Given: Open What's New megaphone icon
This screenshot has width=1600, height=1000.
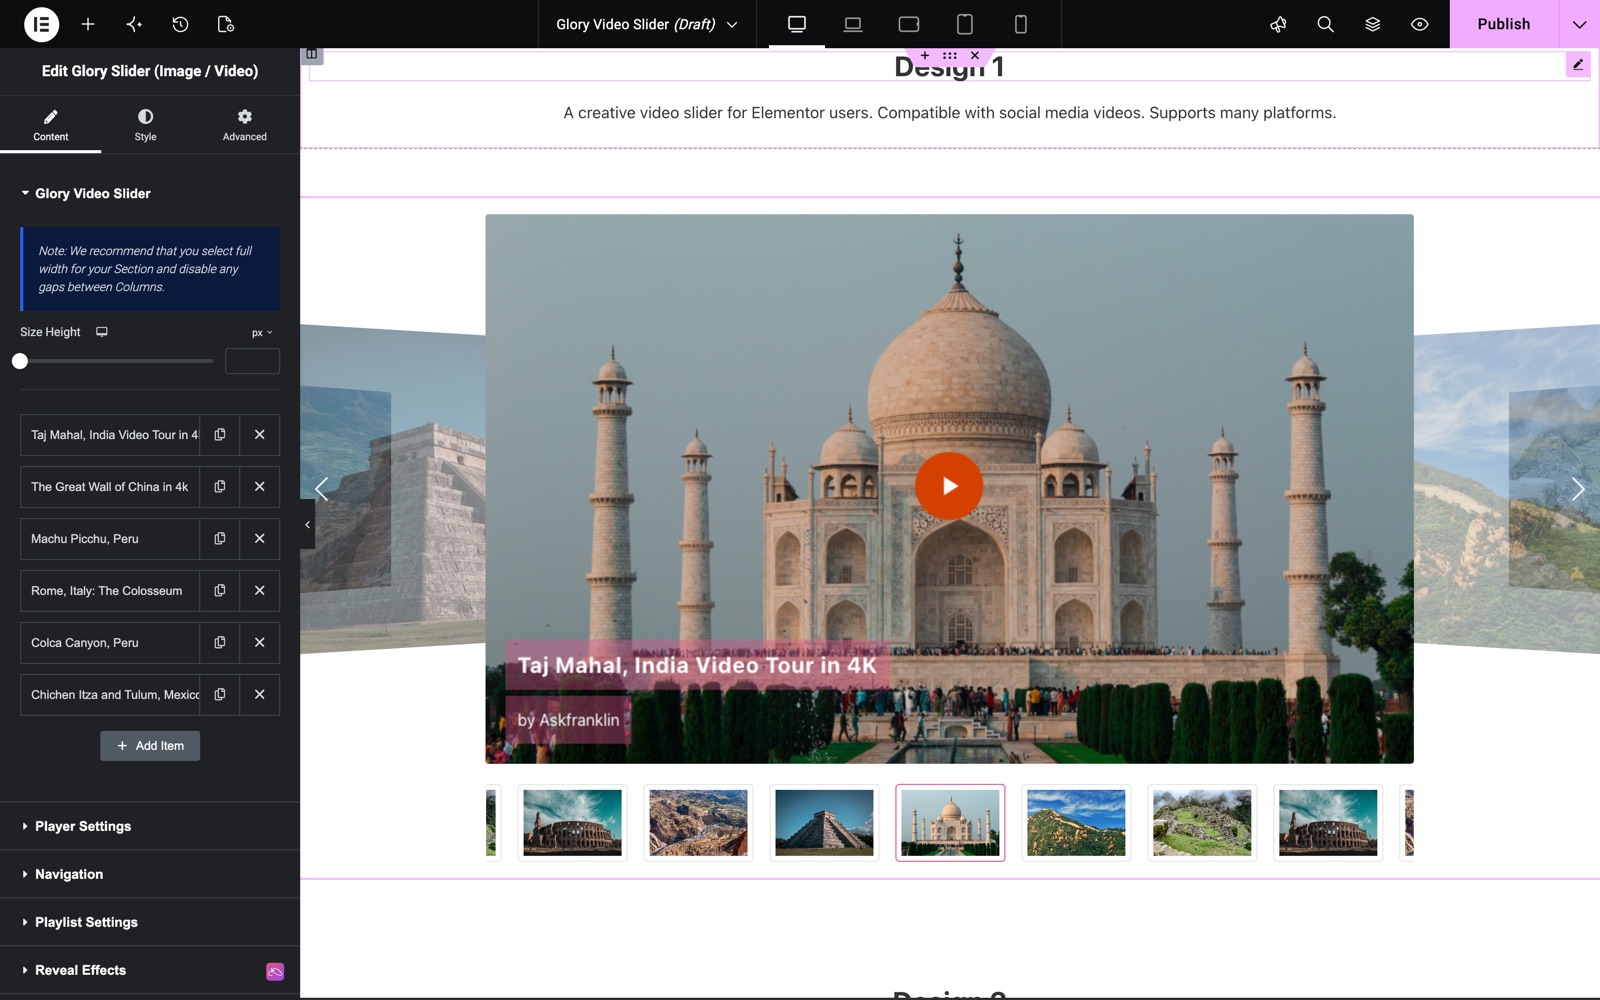Looking at the screenshot, I should [1278, 24].
